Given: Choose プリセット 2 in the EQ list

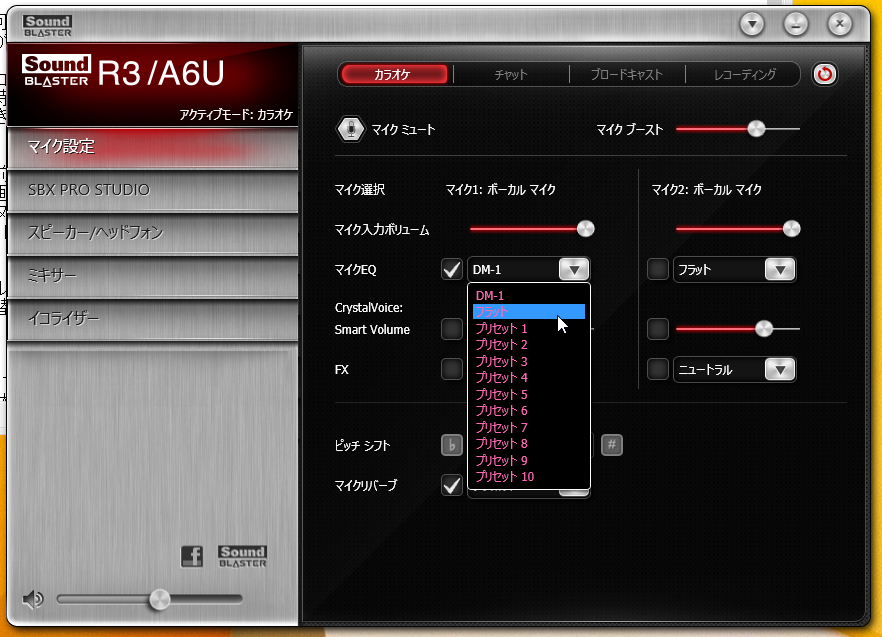Looking at the screenshot, I should coord(529,345).
